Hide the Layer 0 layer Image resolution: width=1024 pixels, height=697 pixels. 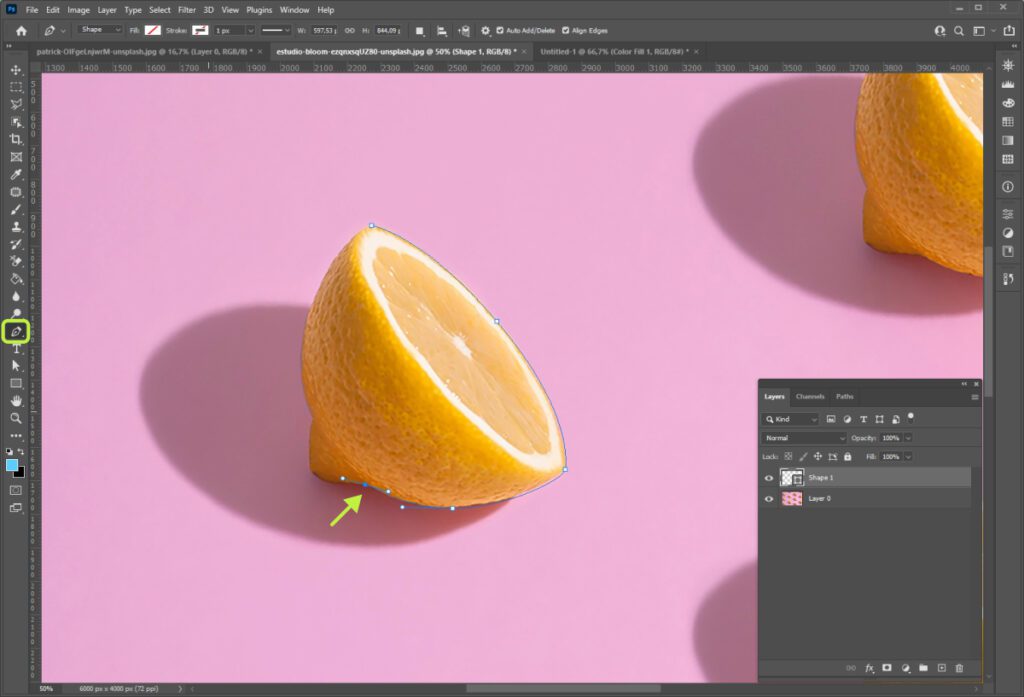(x=769, y=499)
